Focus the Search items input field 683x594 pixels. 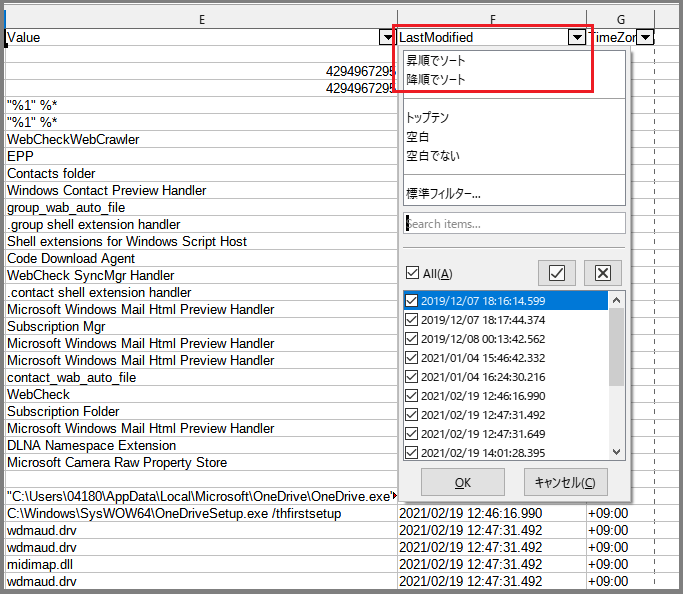(x=514, y=223)
